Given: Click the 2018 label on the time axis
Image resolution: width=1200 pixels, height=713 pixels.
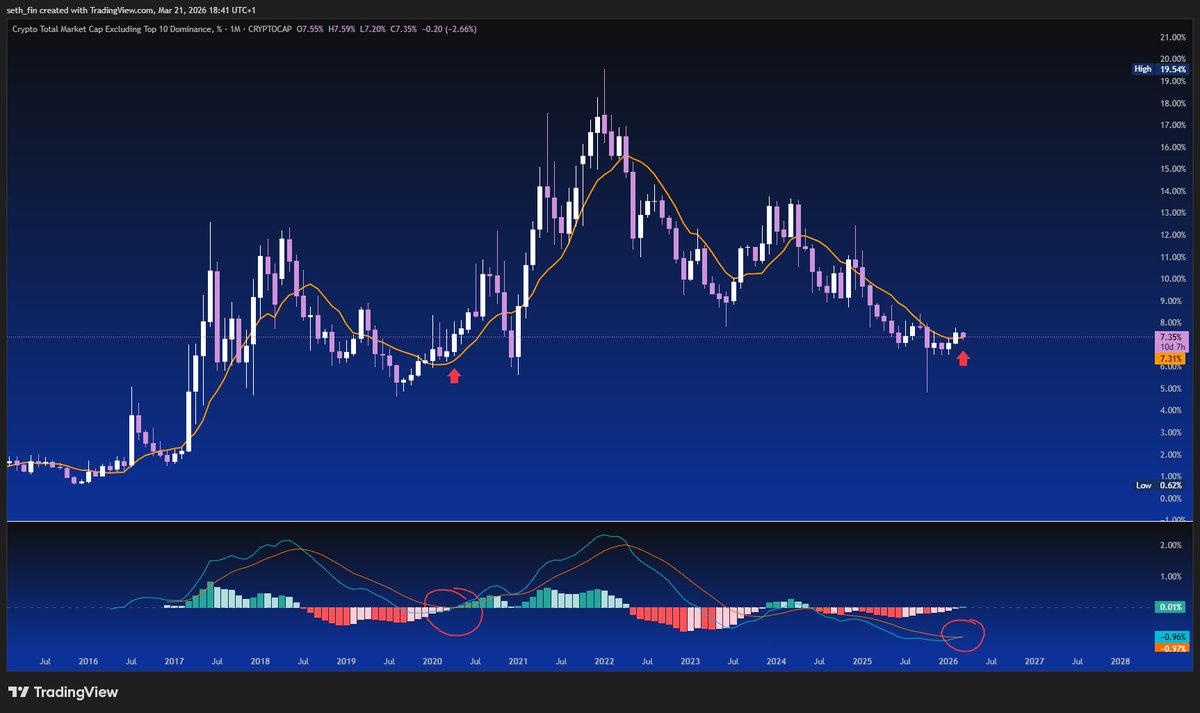Looking at the screenshot, I should click(260, 662).
